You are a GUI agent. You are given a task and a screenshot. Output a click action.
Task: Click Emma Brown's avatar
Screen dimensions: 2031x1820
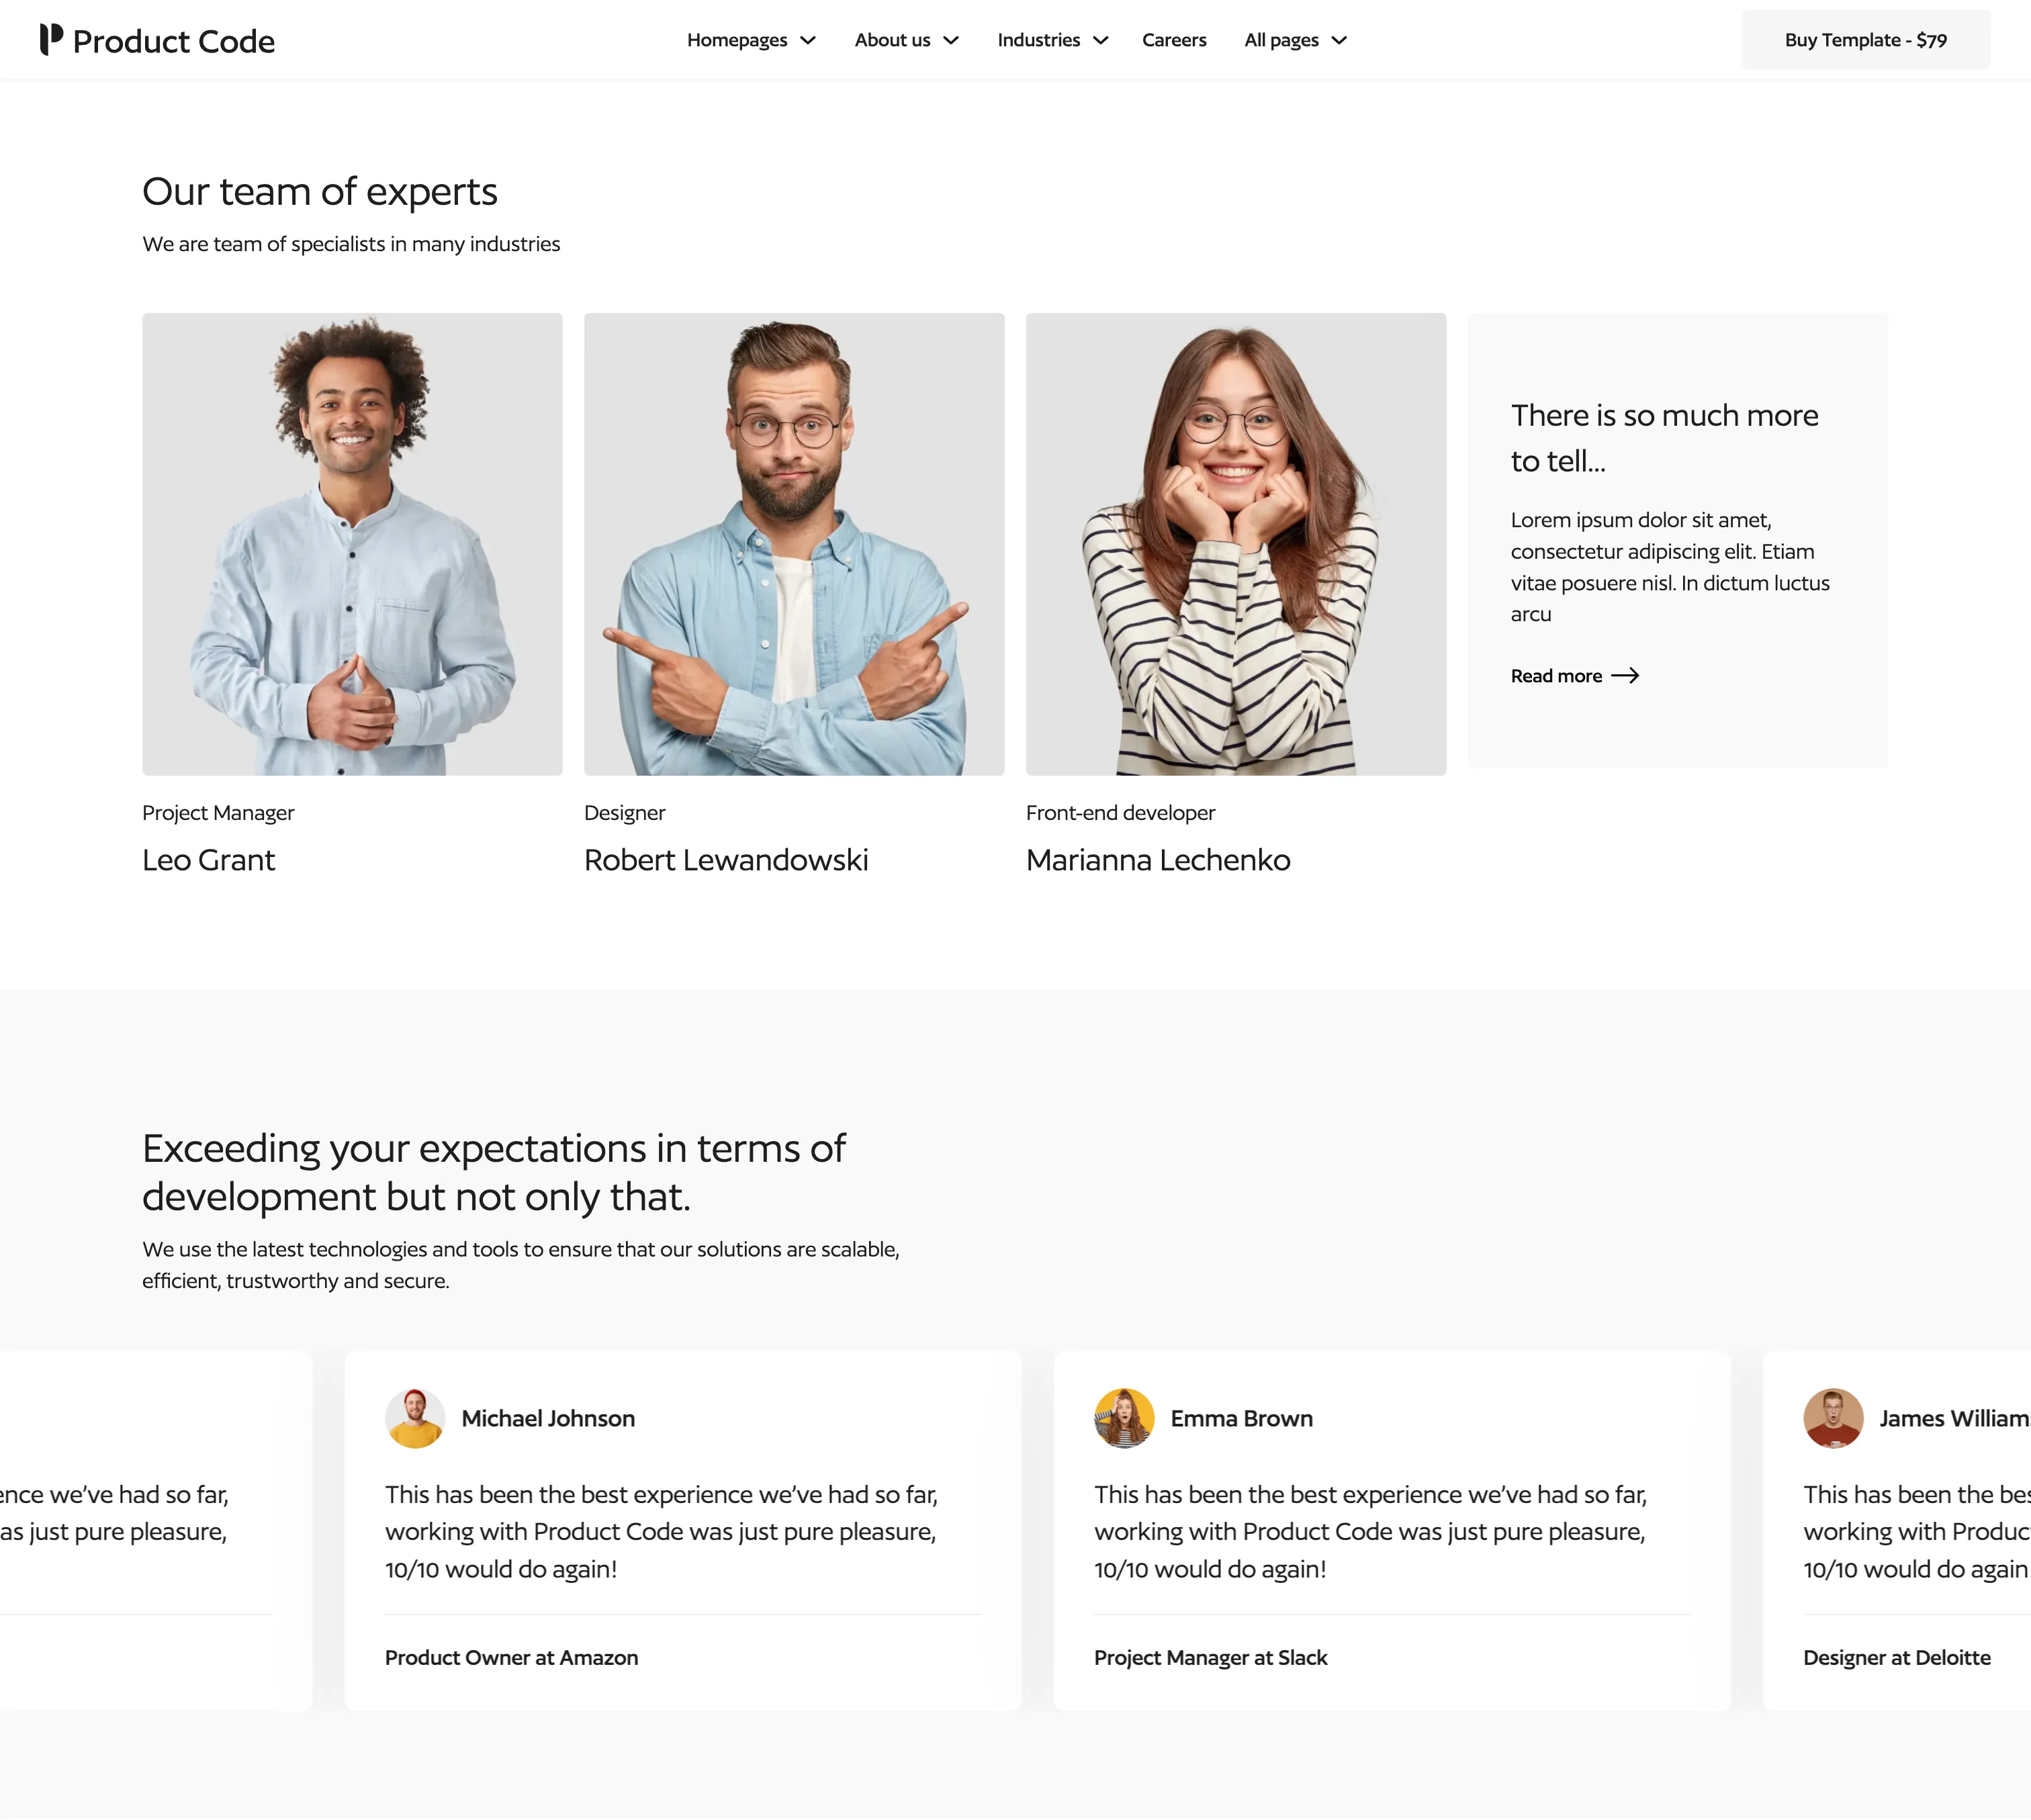click(x=1124, y=1418)
